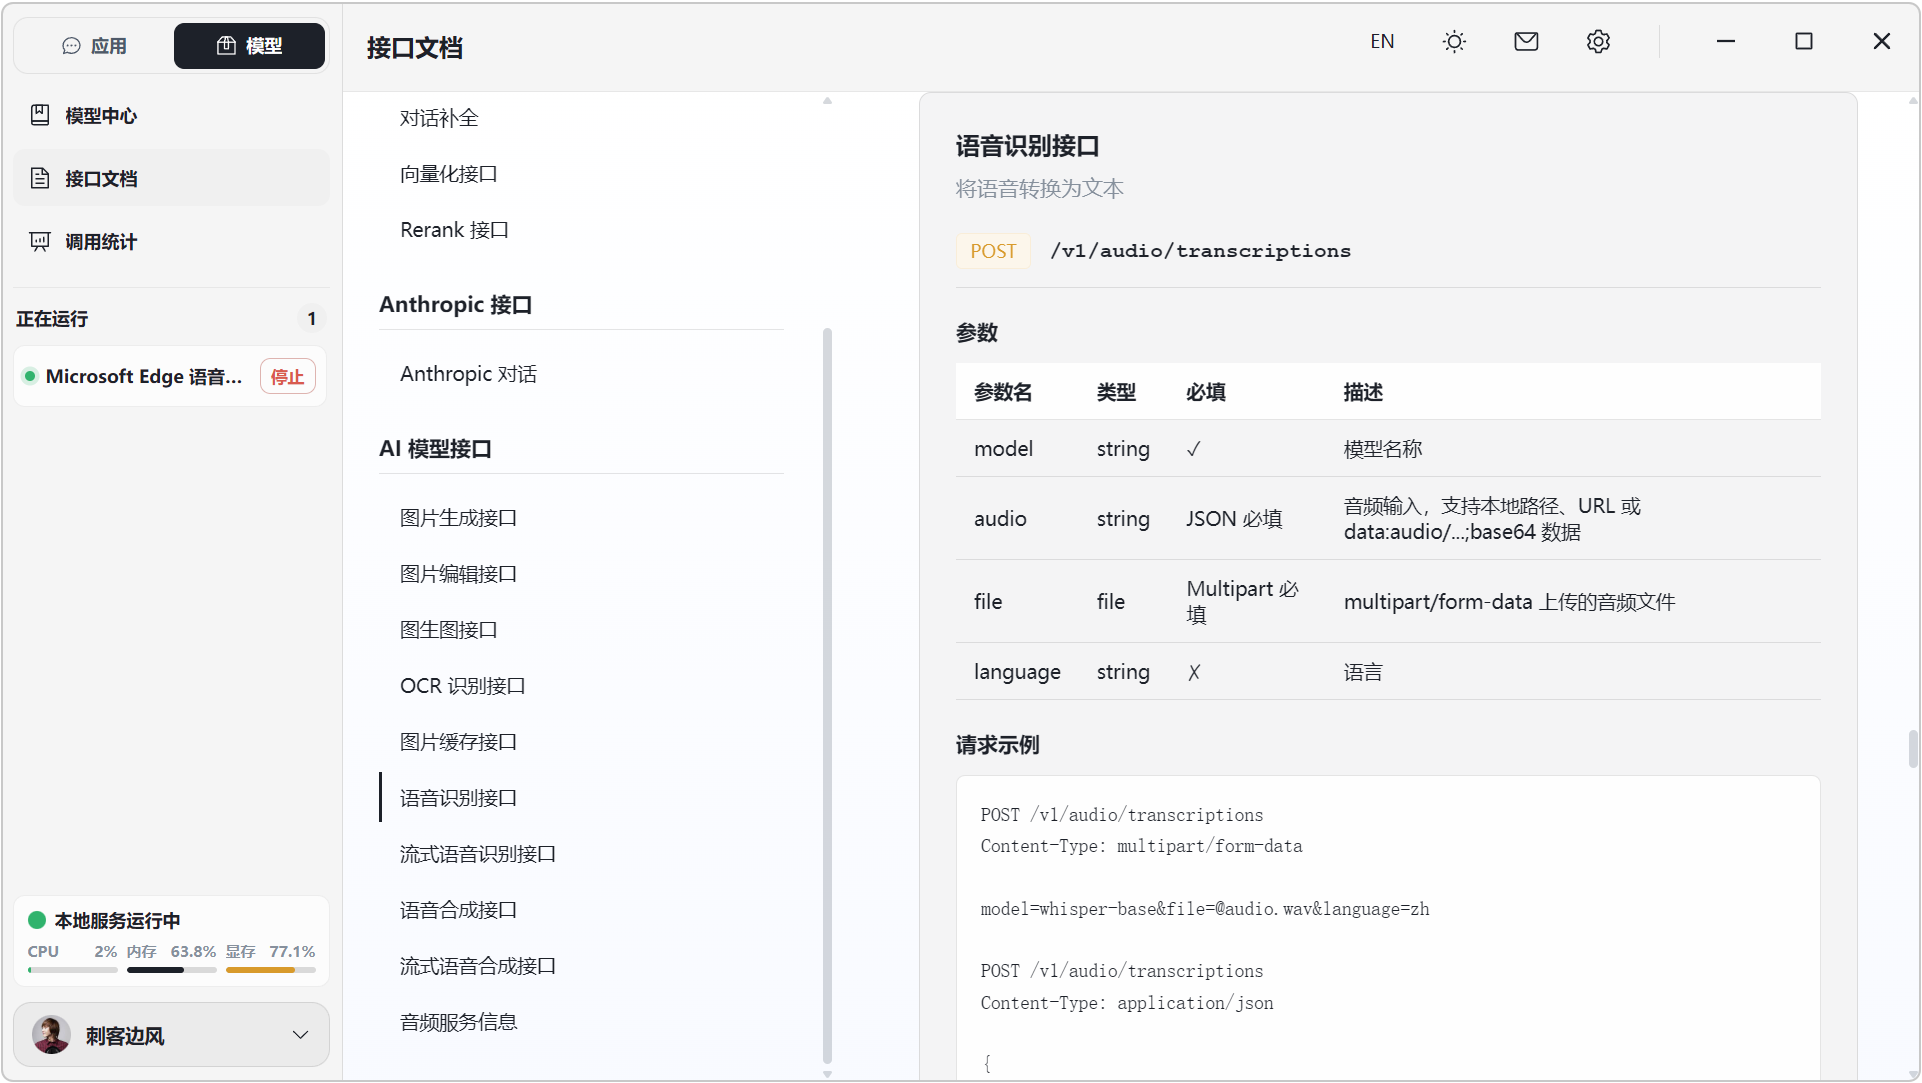1922x1083 pixels.
Task: Click the 显存 usage progress bar
Action: pos(271,969)
